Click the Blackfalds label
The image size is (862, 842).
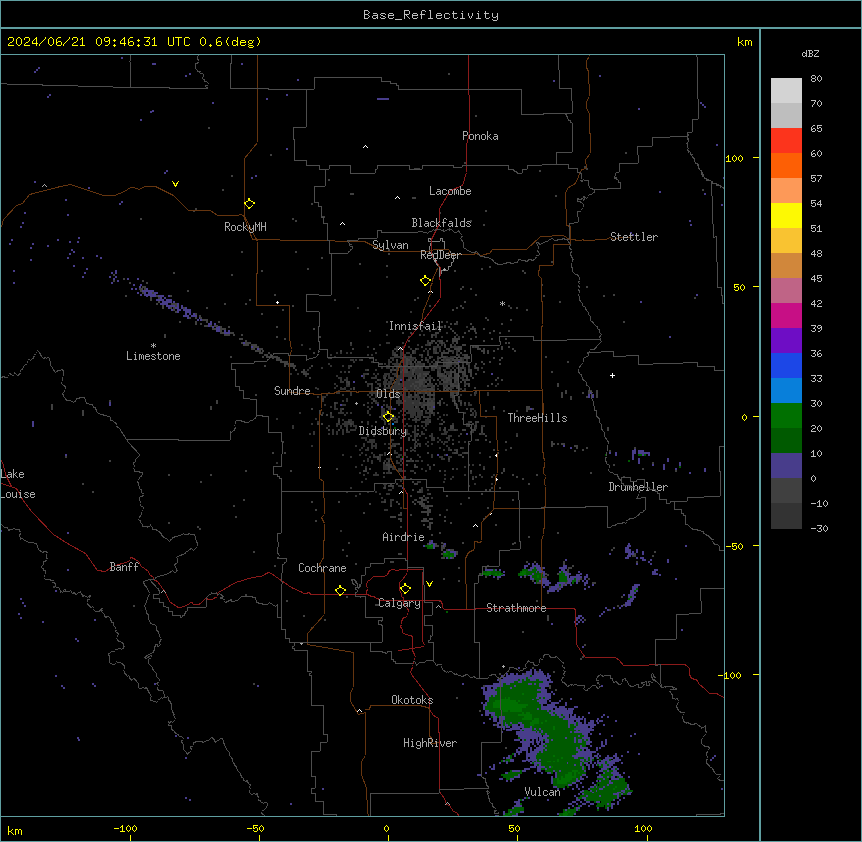coord(441,223)
